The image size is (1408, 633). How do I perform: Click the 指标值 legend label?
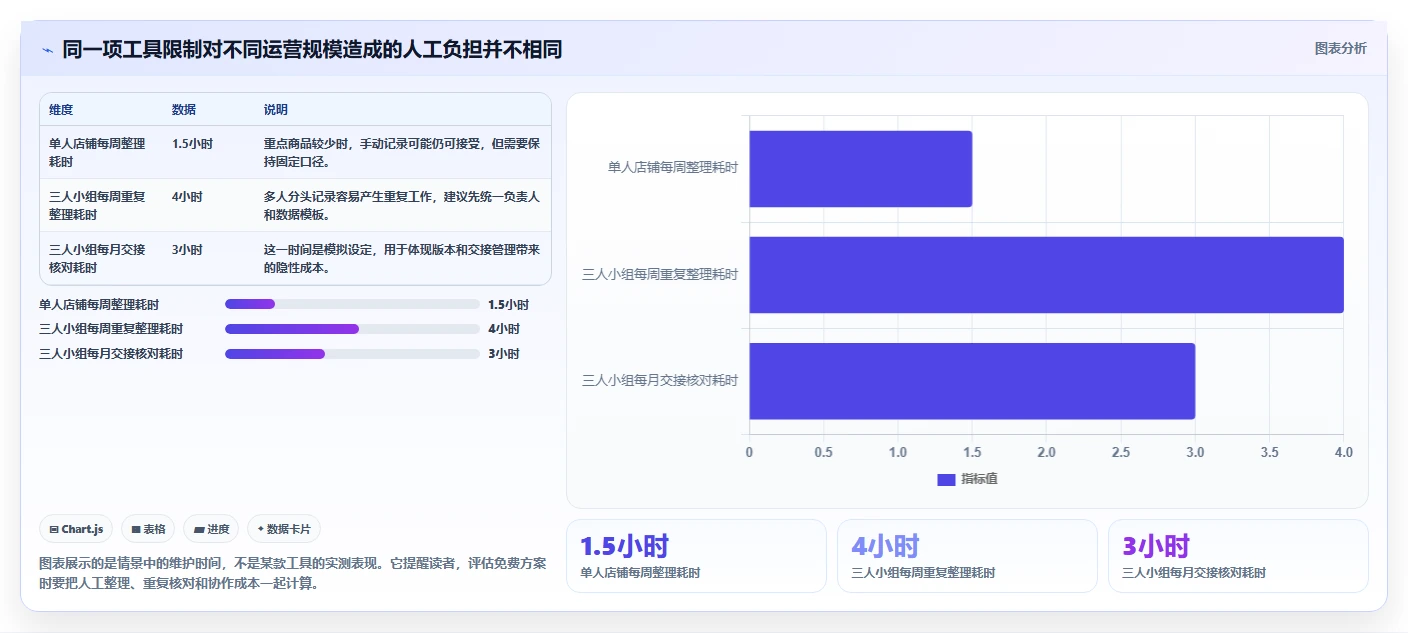point(979,479)
